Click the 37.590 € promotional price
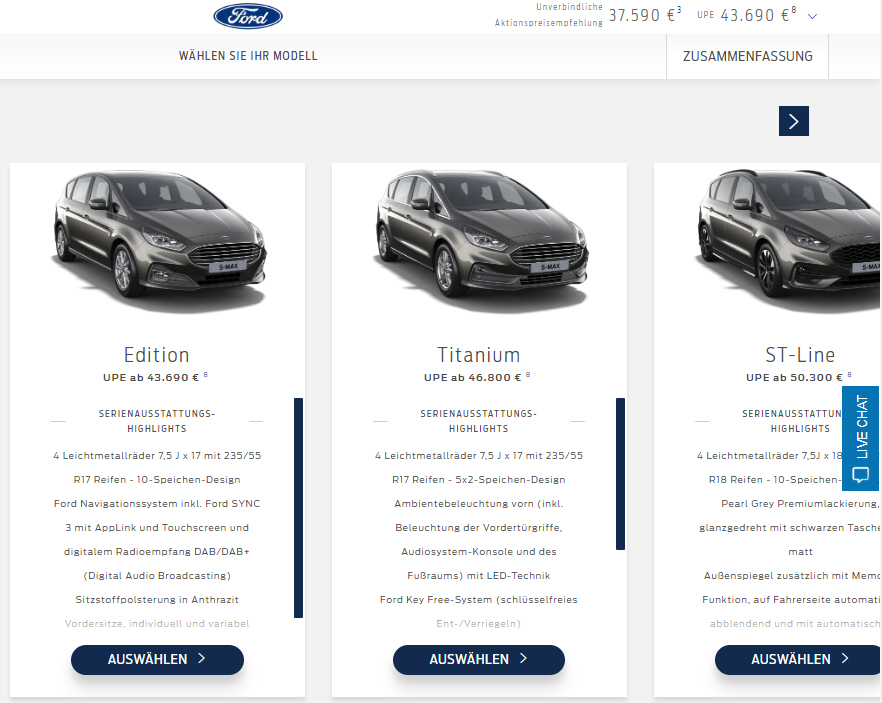This screenshot has width=882, height=703. (x=642, y=15)
